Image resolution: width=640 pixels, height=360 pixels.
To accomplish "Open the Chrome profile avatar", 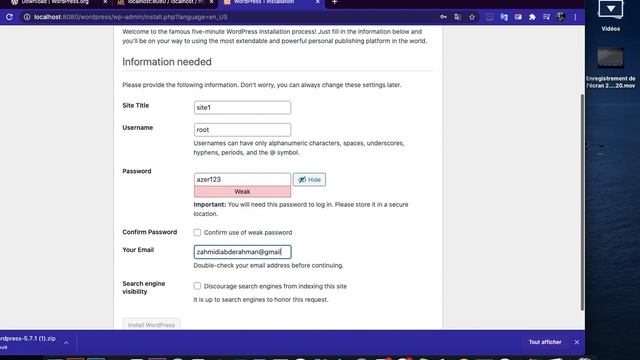I will (x=561, y=17).
